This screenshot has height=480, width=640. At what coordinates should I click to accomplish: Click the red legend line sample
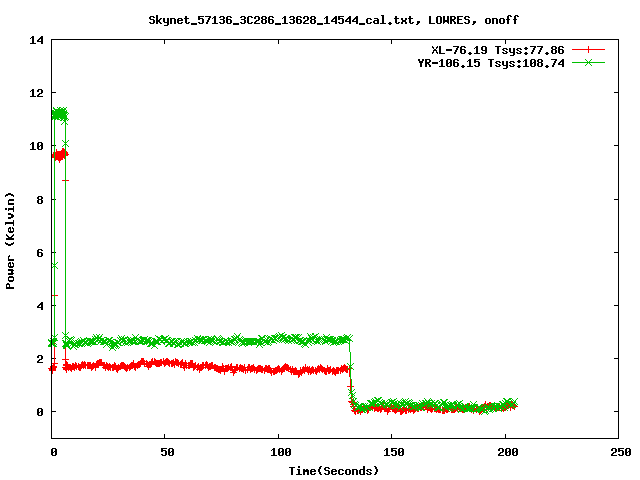588,50
